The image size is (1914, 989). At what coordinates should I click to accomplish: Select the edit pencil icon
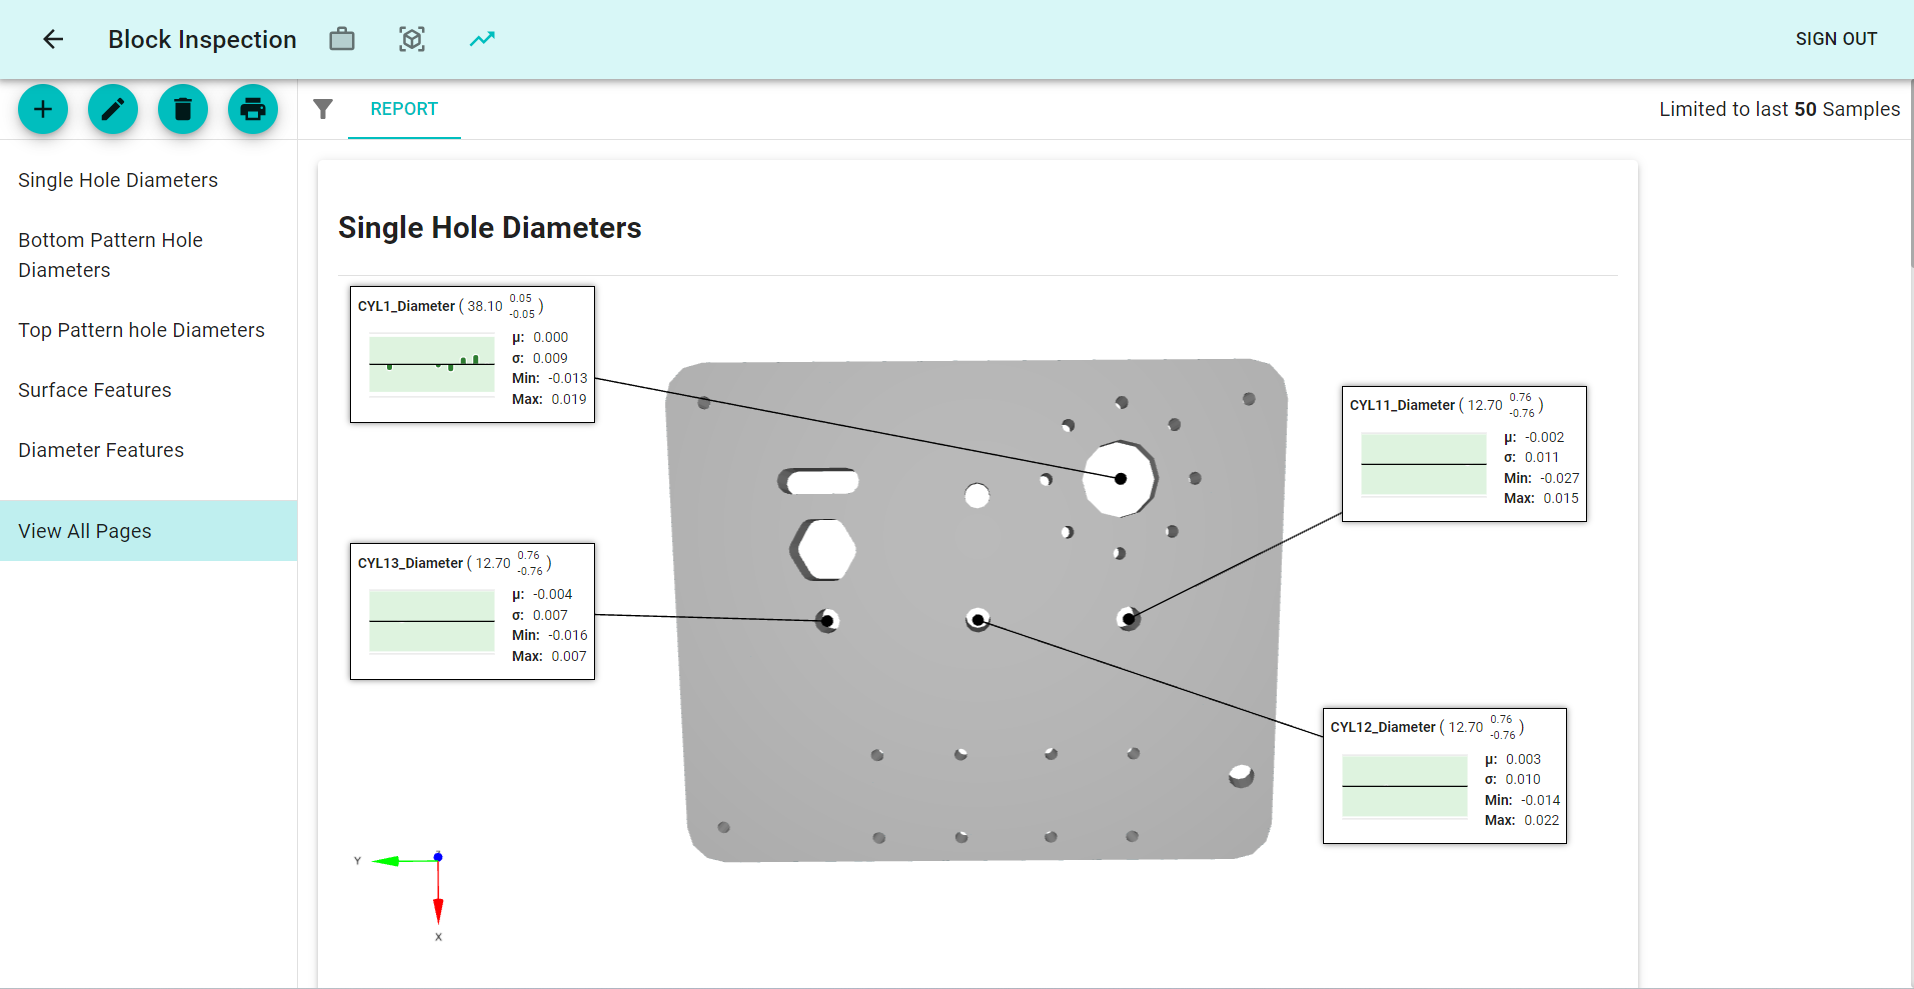click(x=112, y=109)
